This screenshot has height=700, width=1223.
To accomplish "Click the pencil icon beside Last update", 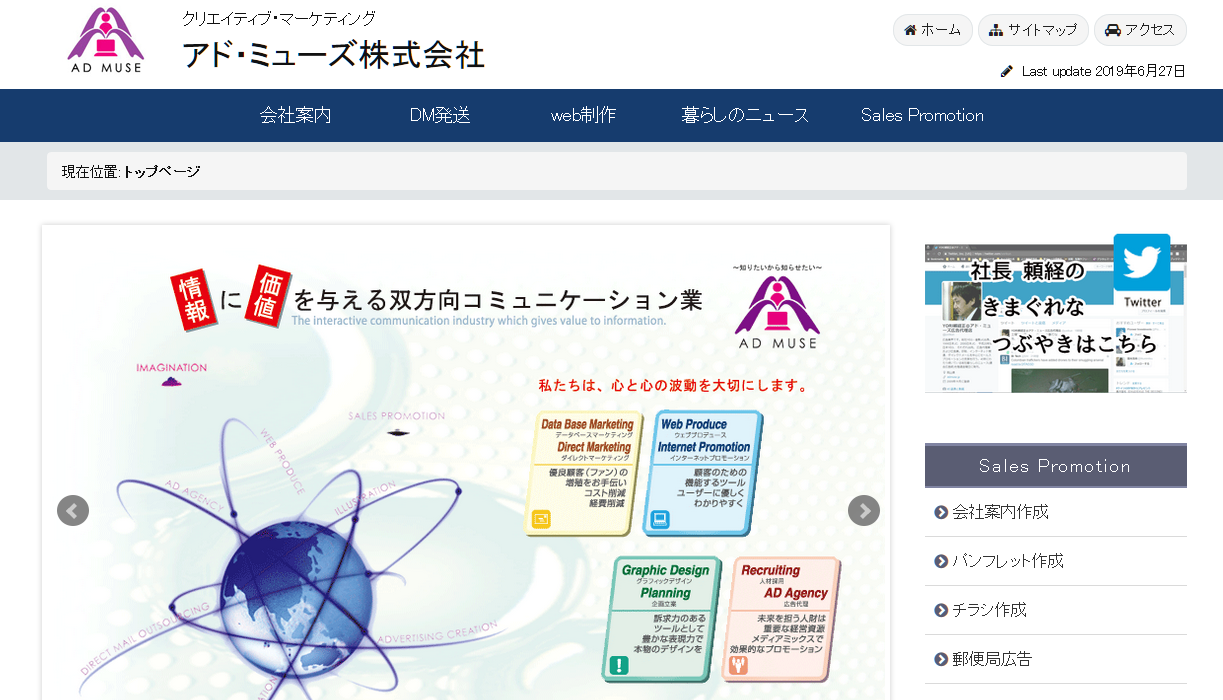I will click(1007, 71).
